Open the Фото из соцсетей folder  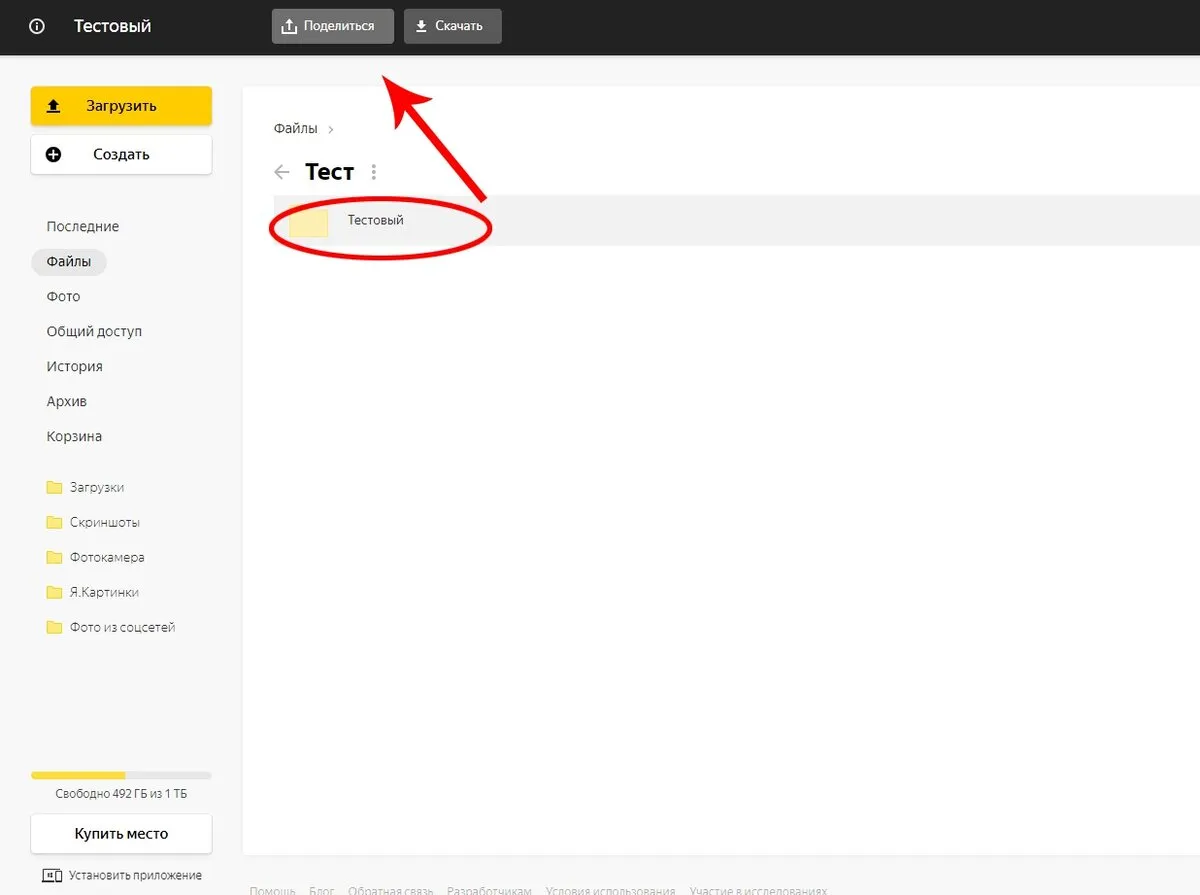111,628
